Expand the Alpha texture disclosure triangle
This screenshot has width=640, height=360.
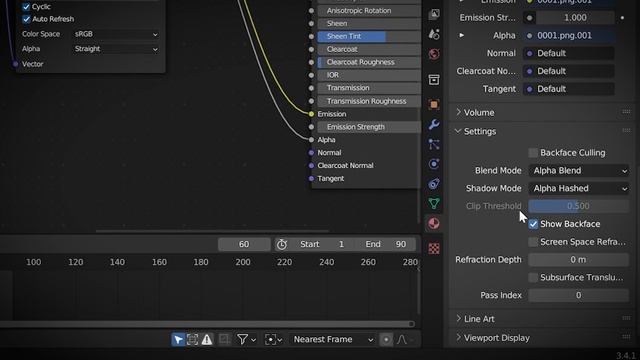point(462,35)
